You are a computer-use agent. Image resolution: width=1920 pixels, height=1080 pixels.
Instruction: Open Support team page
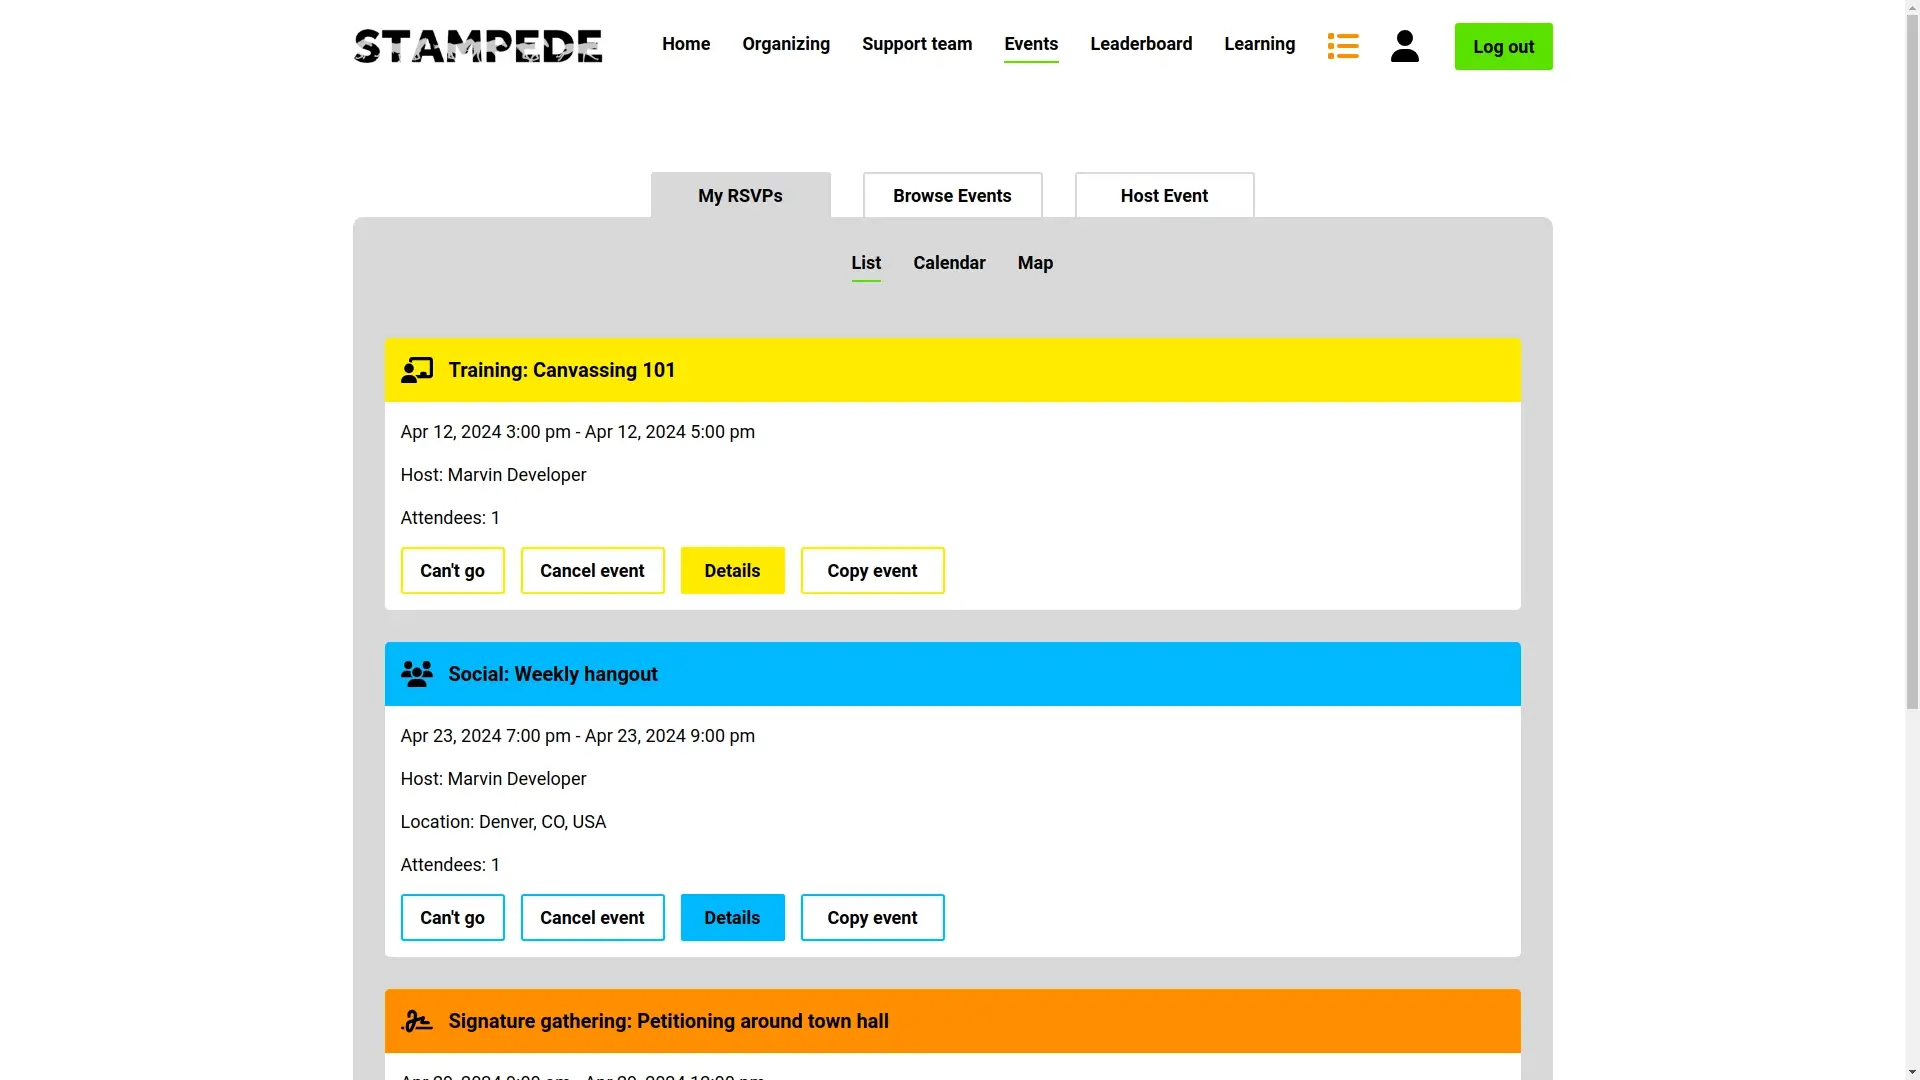(917, 44)
